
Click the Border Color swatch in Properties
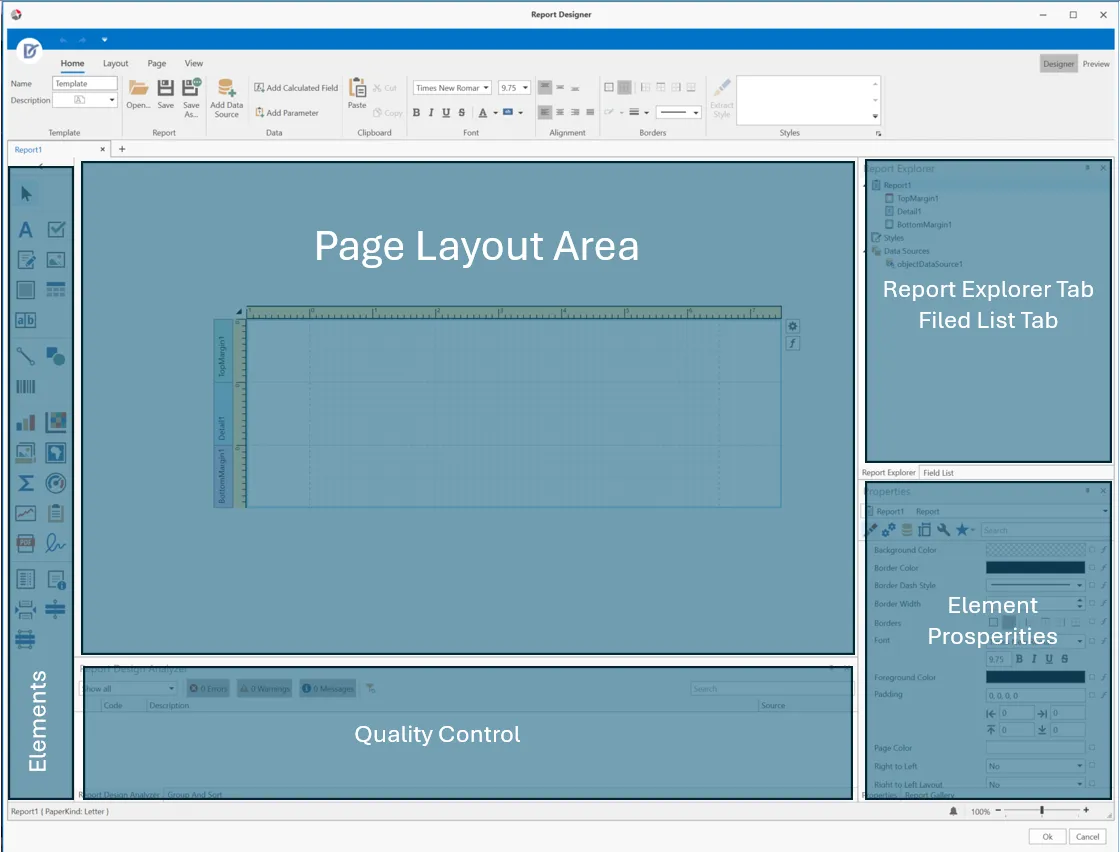[1035, 568]
